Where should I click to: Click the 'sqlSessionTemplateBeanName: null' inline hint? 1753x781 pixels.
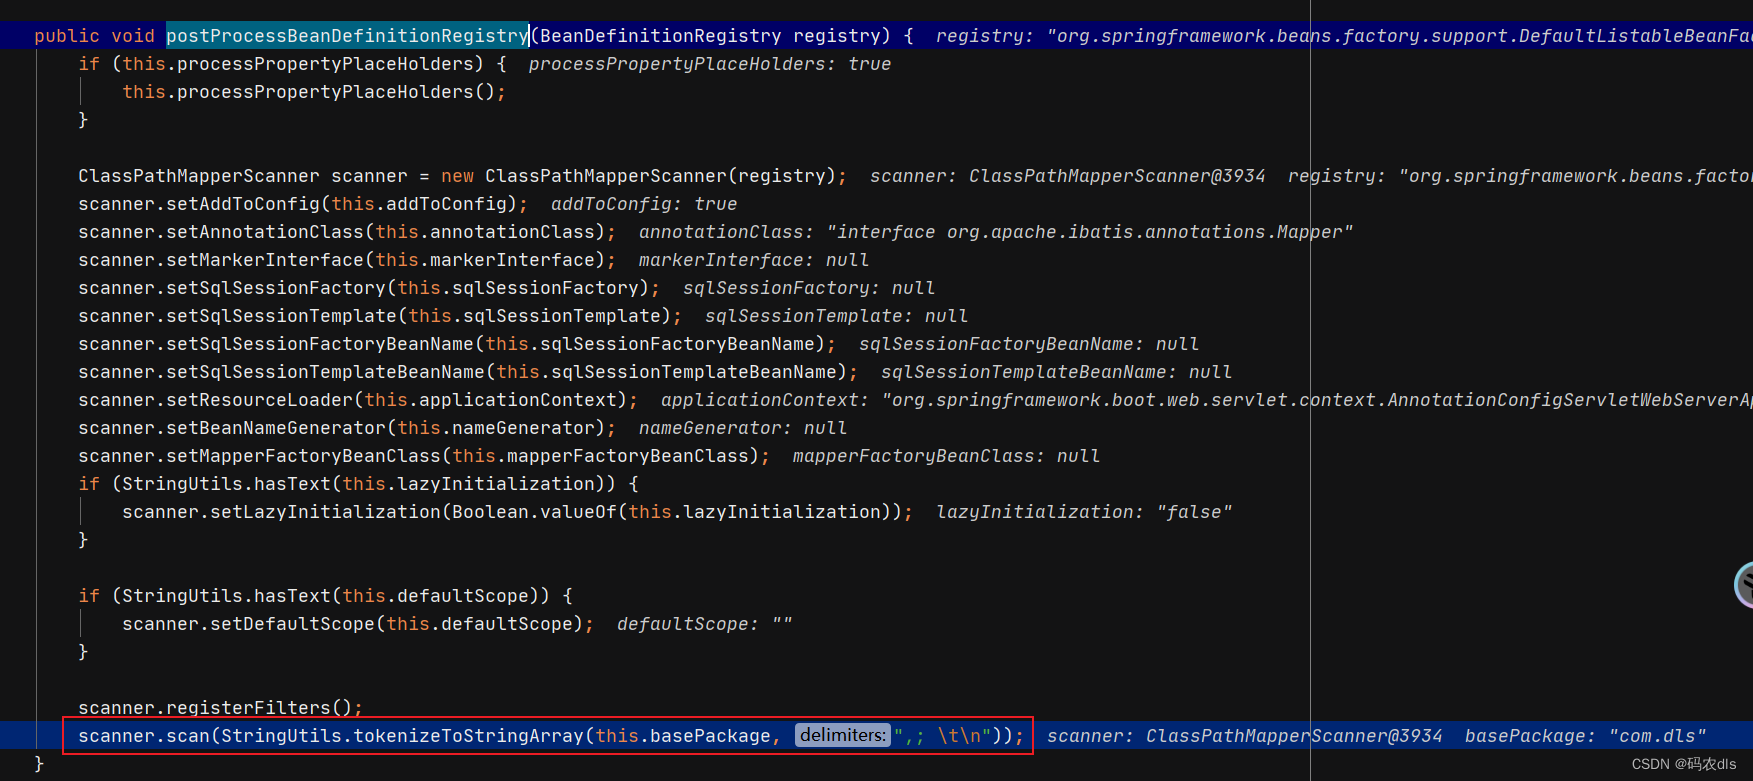click(1056, 372)
